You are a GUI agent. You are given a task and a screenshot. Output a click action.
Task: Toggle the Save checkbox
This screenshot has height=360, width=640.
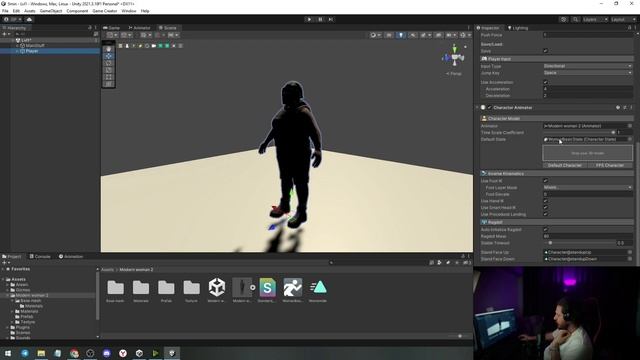545,51
